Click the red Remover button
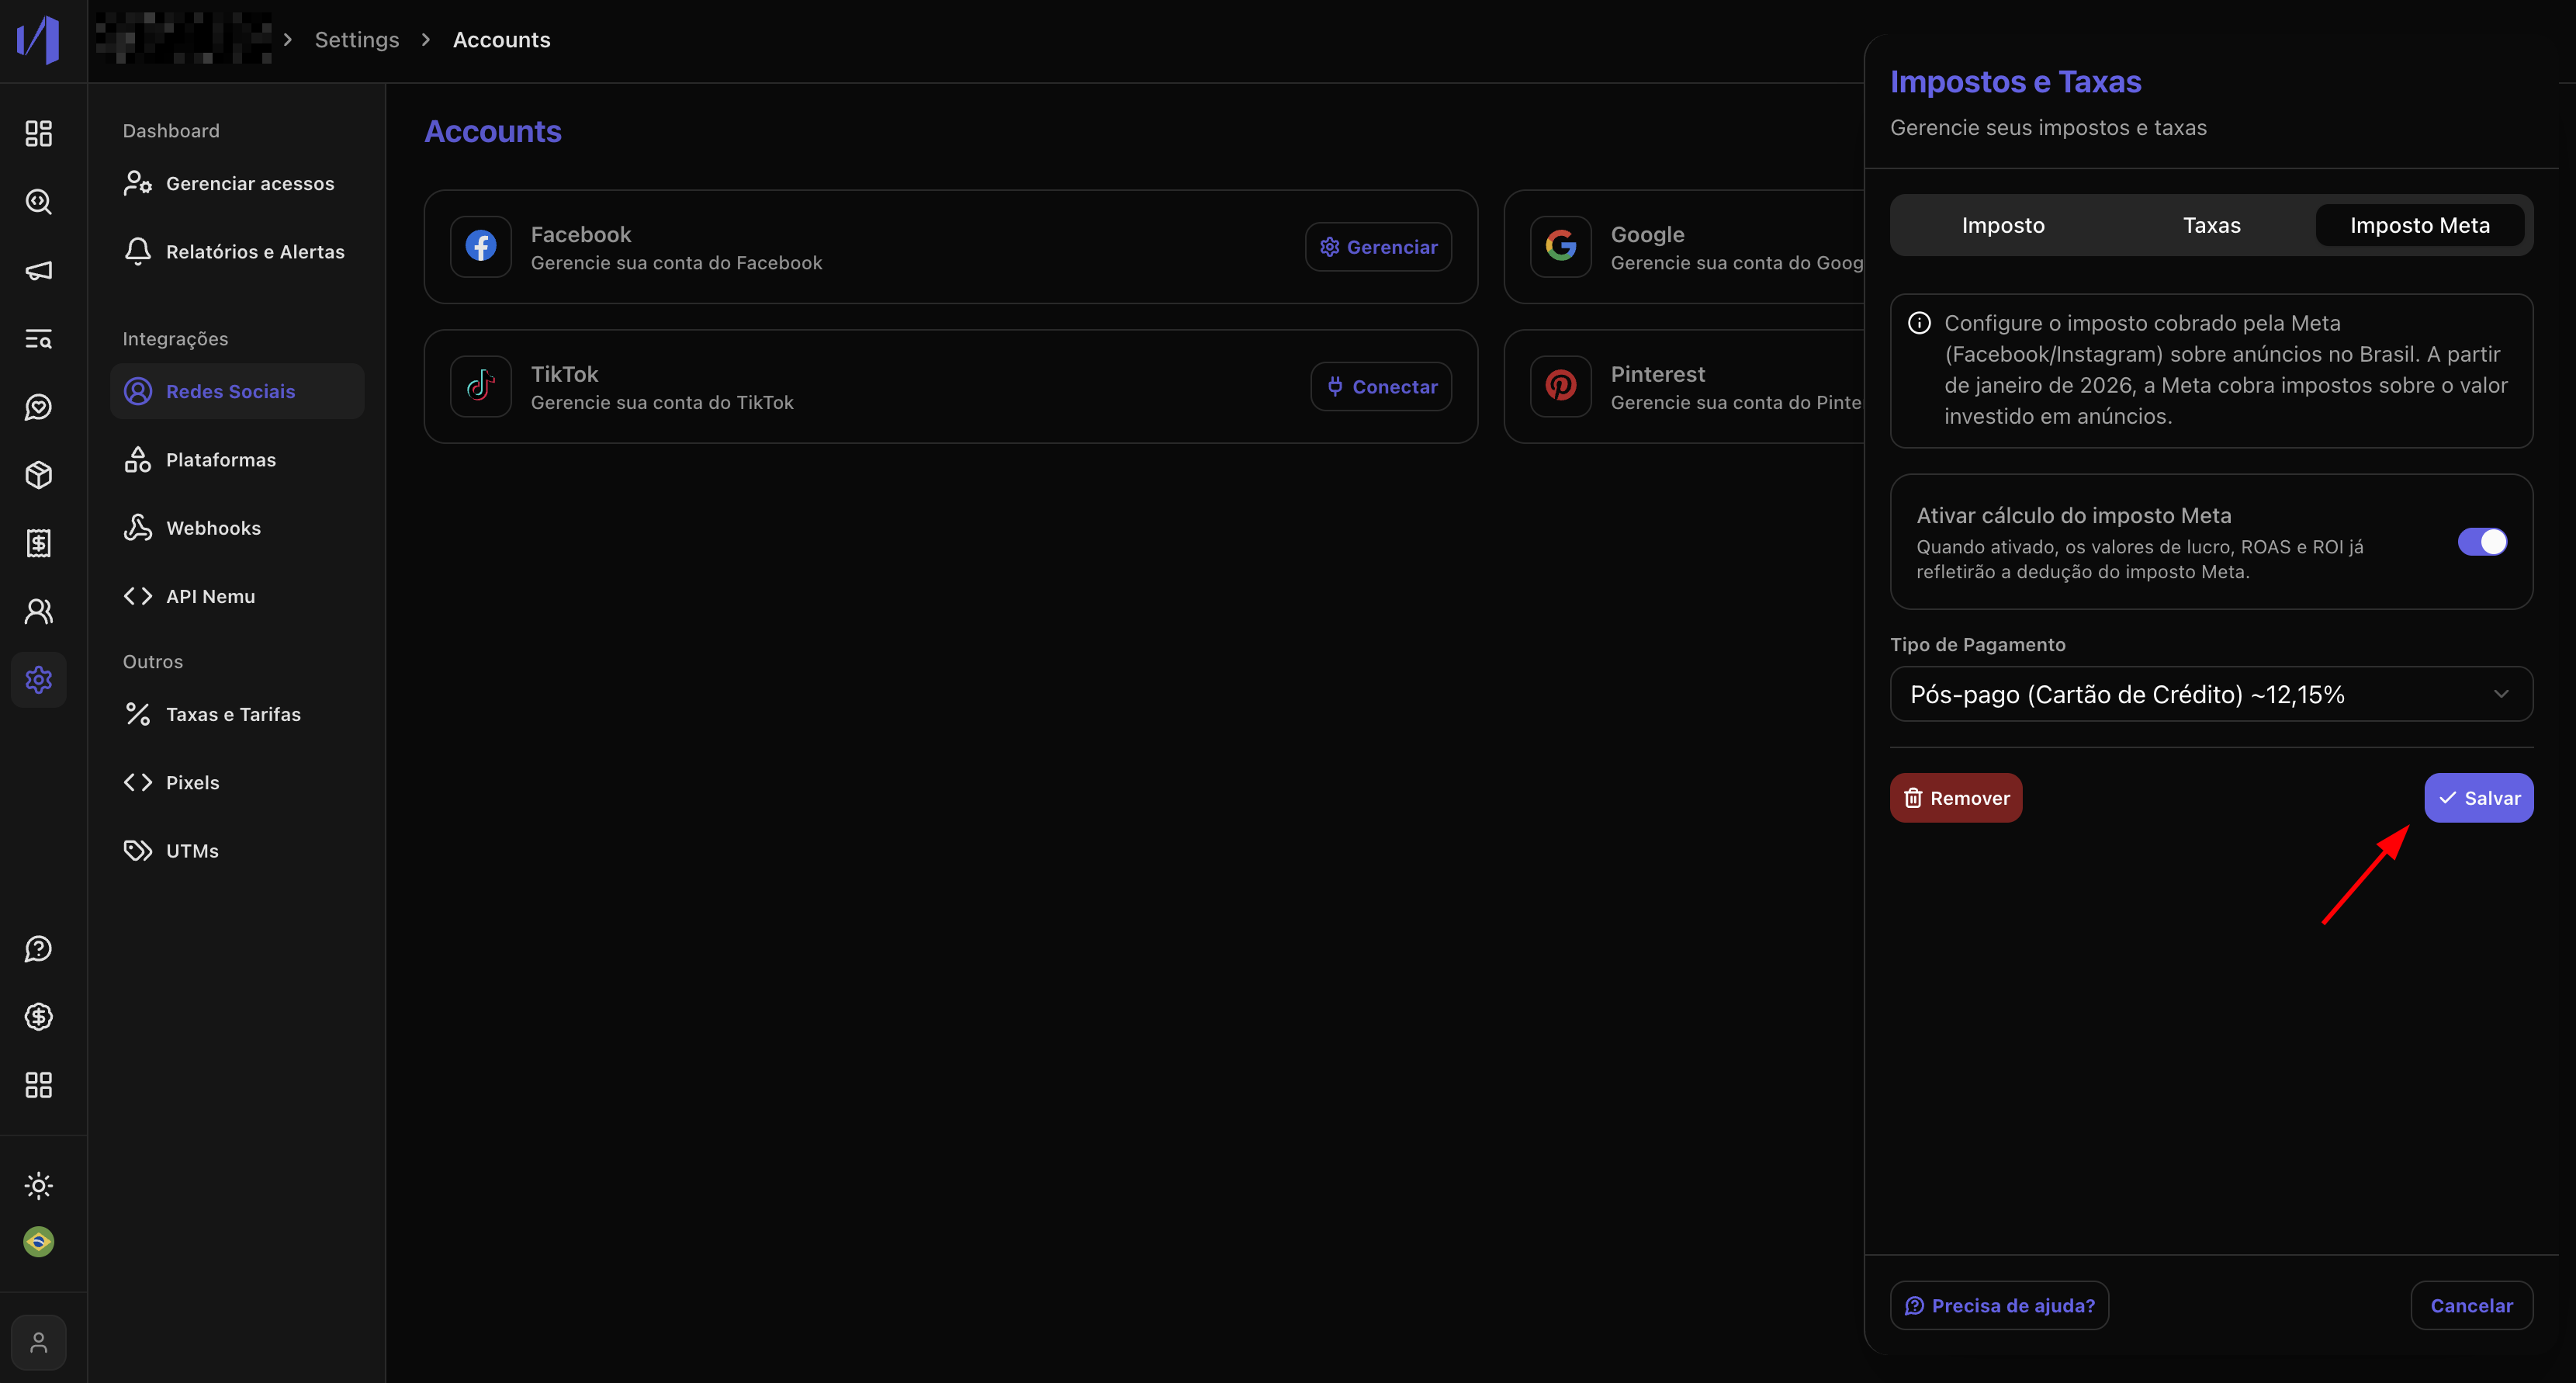This screenshot has width=2576, height=1383. click(1955, 798)
